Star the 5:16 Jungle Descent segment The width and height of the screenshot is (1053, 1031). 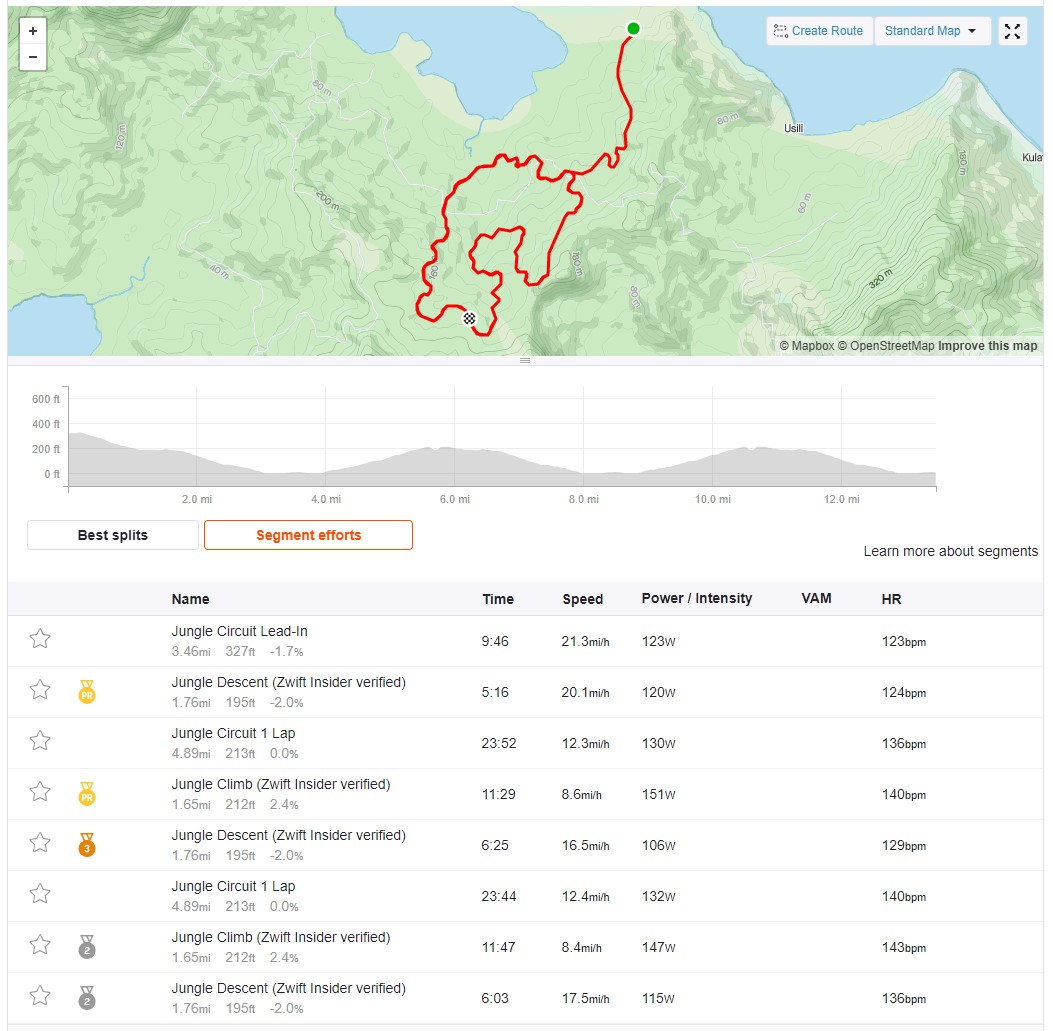40,689
